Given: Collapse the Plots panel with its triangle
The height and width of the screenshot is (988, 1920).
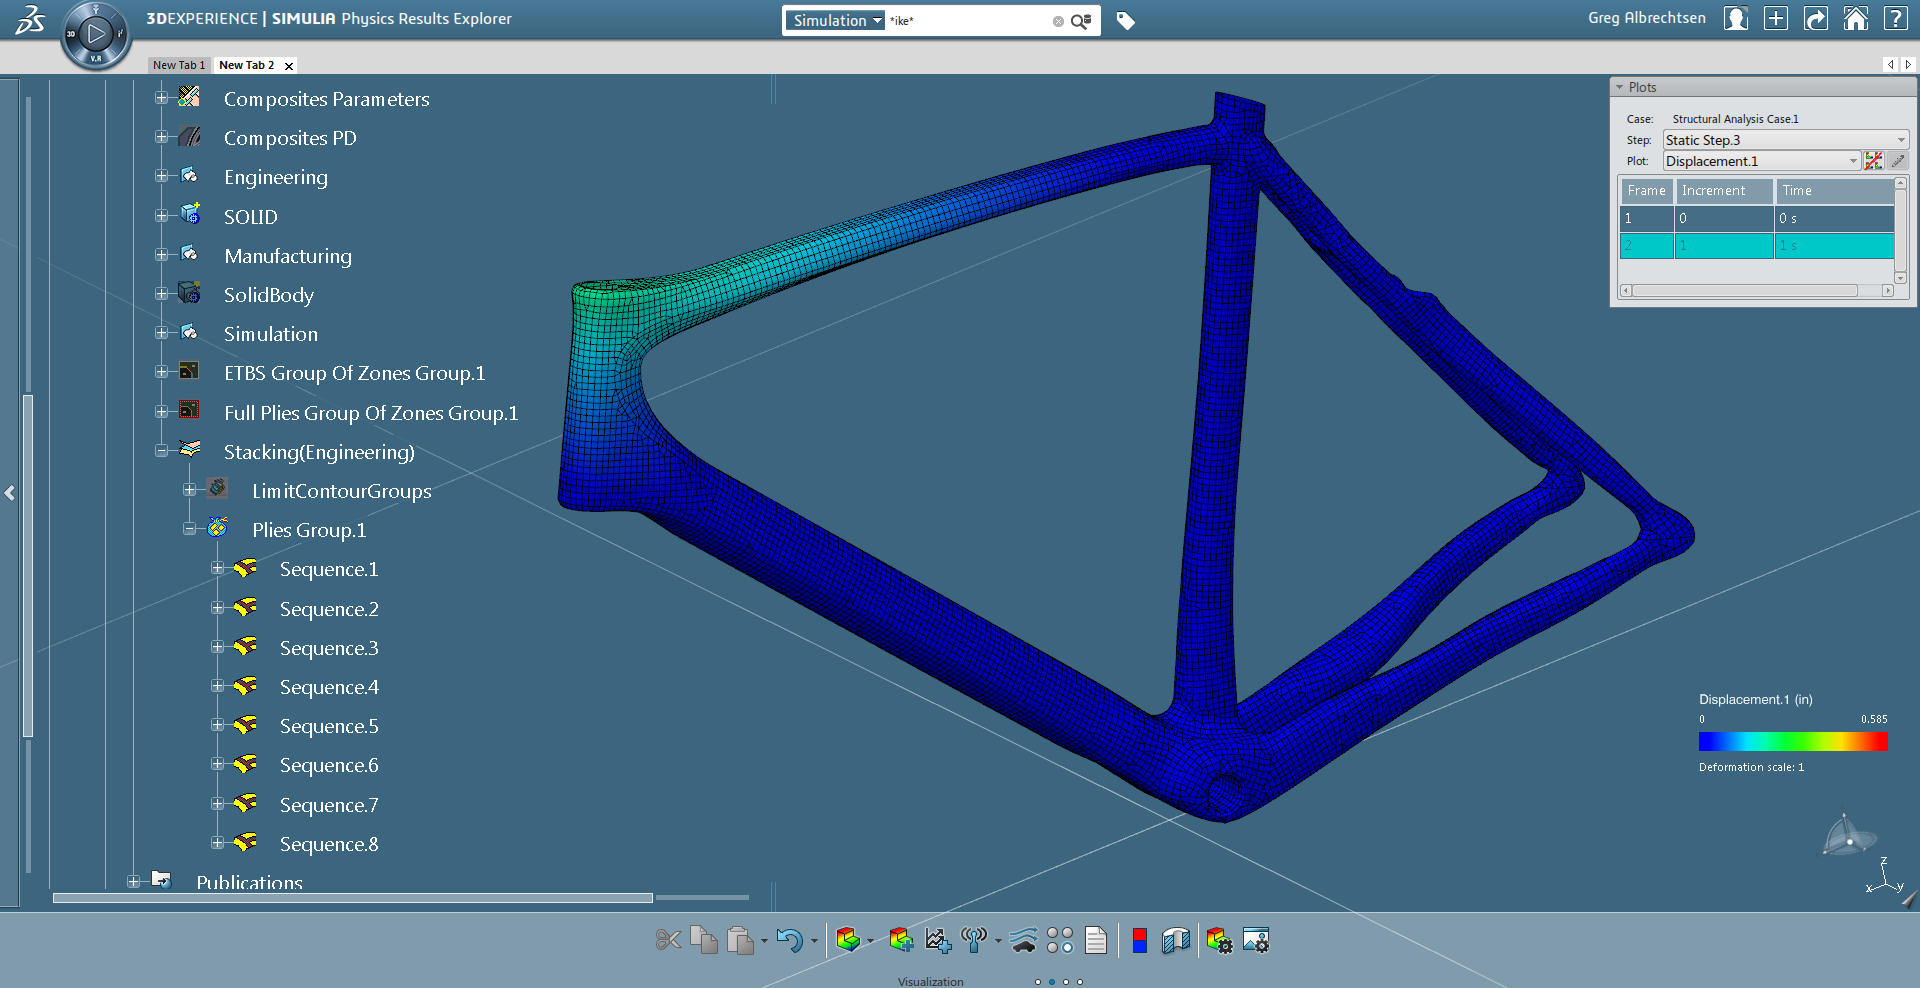Looking at the screenshot, I should [1619, 88].
